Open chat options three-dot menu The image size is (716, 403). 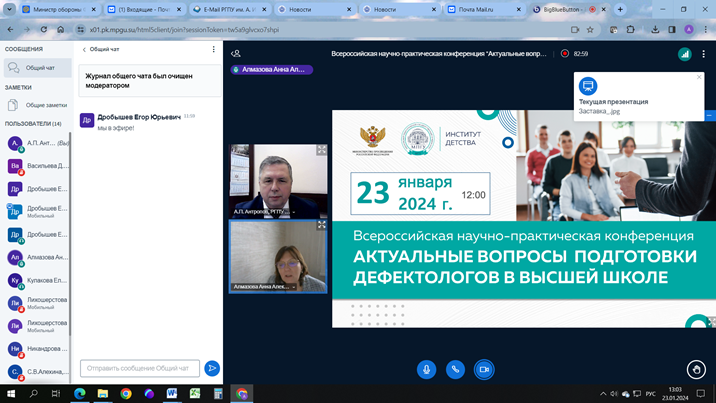[213, 49]
